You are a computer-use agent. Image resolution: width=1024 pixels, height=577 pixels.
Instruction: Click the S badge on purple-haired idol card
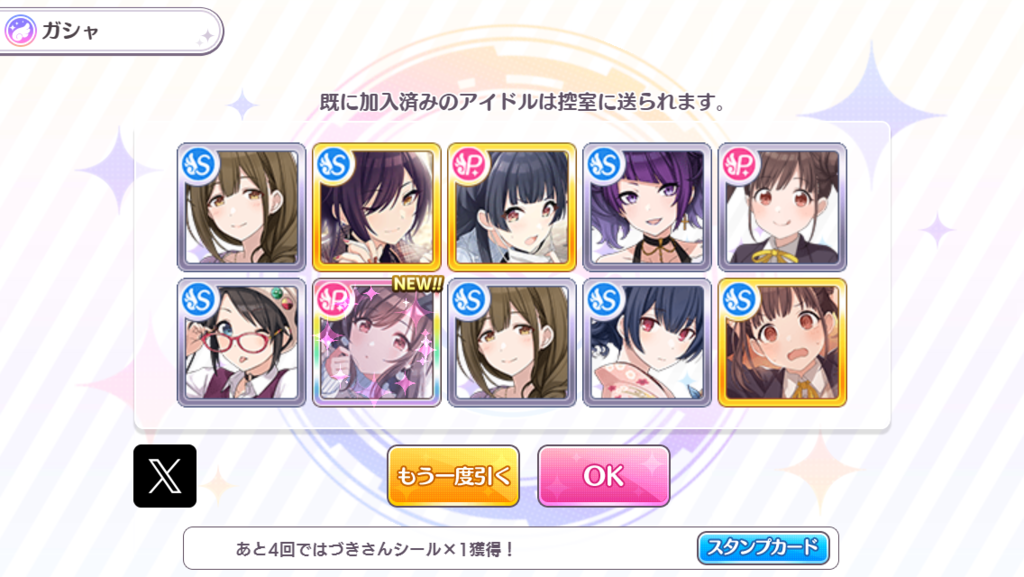tap(605, 164)
